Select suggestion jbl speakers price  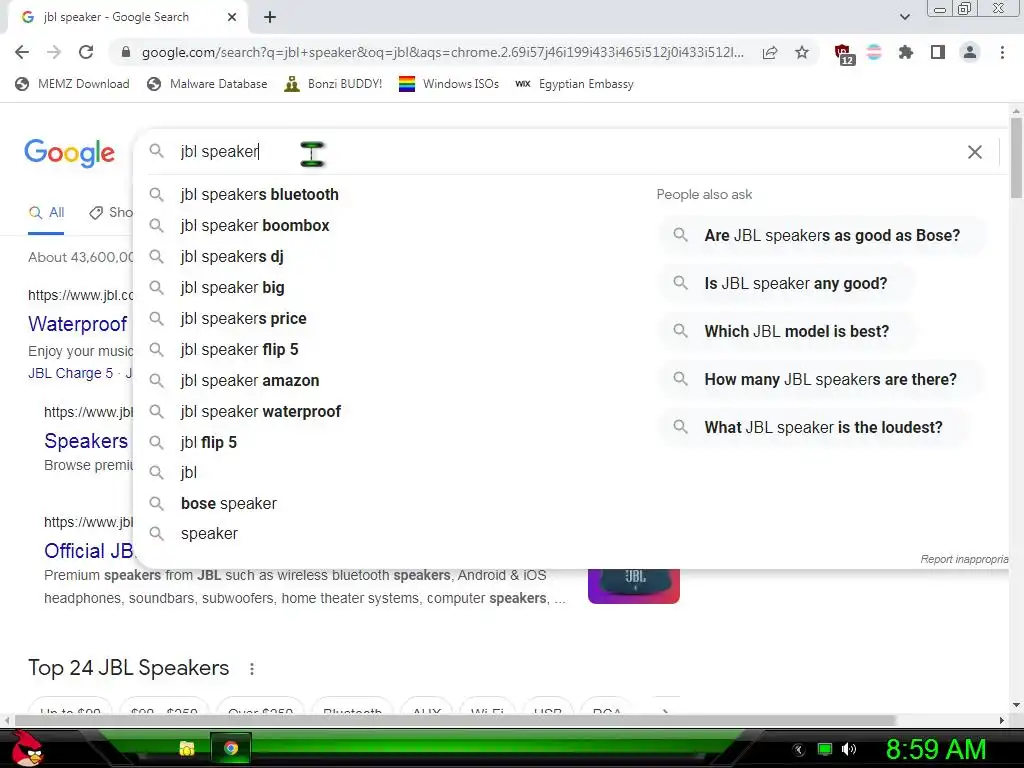(x=244, y=319)
